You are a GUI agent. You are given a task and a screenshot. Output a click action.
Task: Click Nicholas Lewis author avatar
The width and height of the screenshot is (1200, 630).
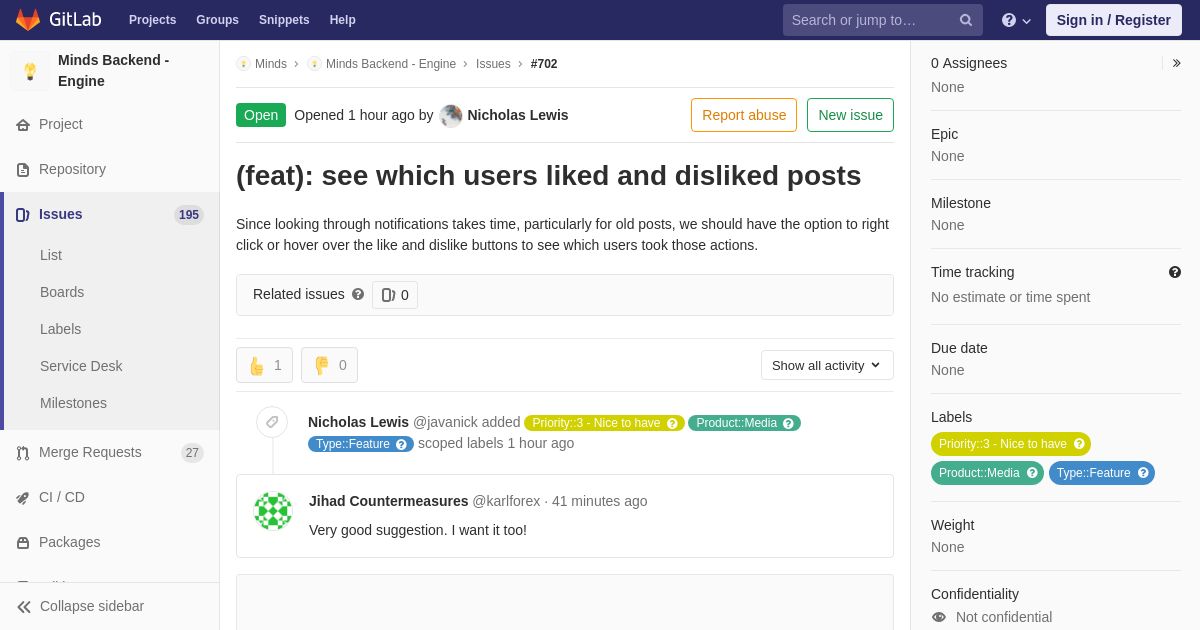point(451,116)
